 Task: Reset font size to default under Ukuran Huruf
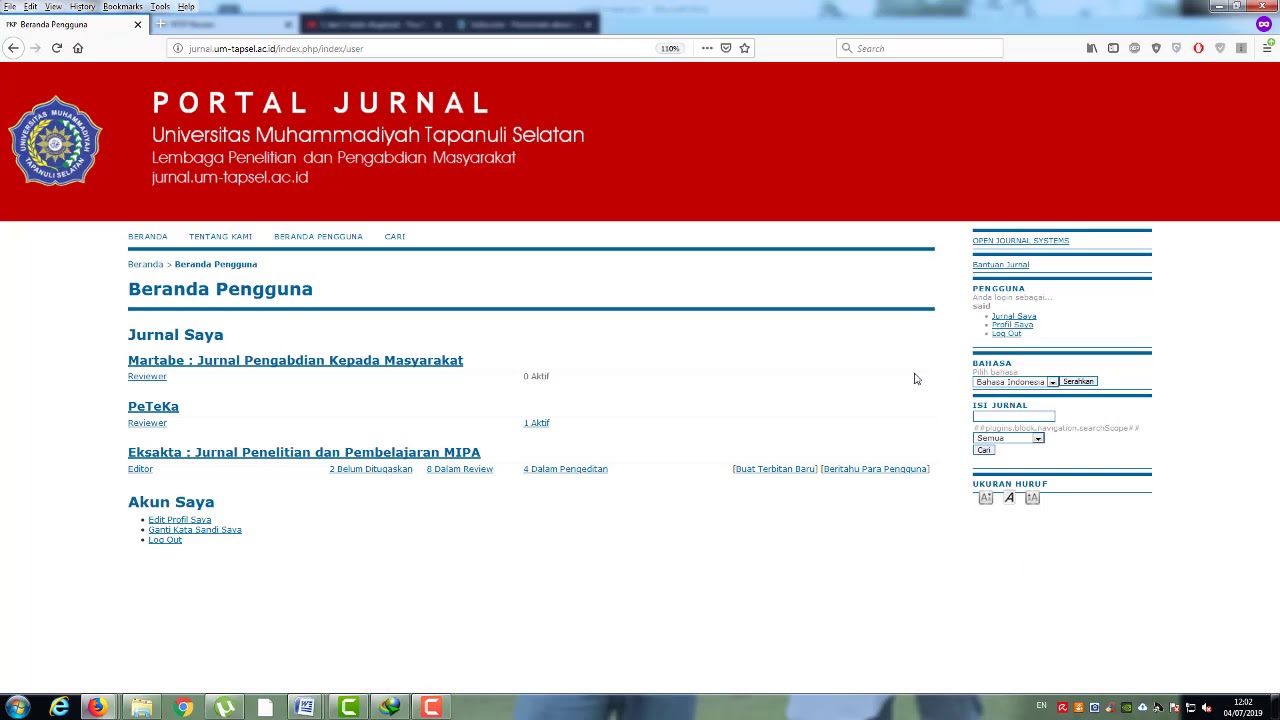[x=1009, y=498]
